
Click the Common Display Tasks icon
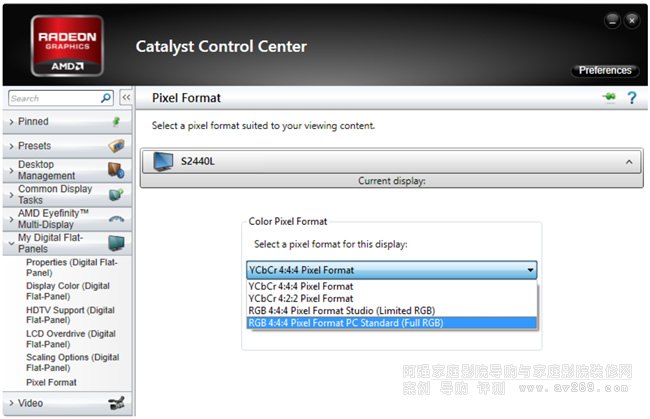(116, 194)
